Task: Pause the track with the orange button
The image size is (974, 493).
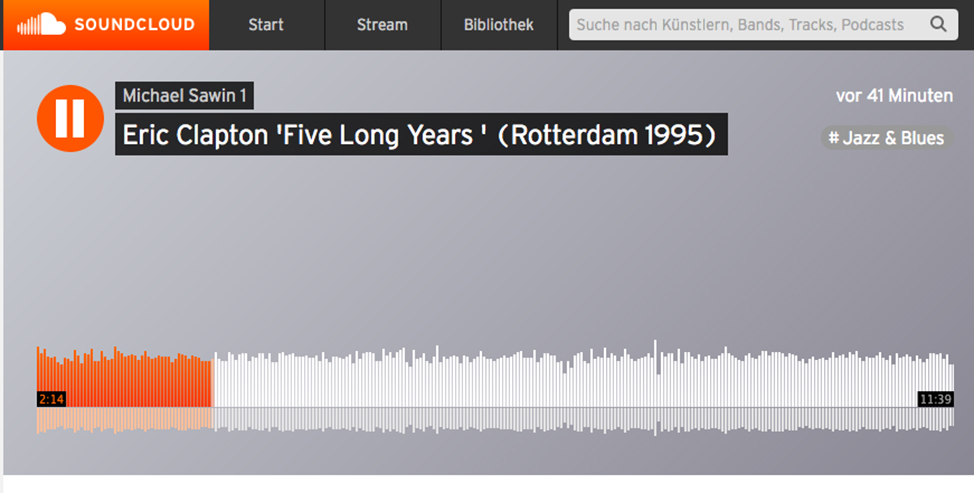Action: tap(70, 119)
